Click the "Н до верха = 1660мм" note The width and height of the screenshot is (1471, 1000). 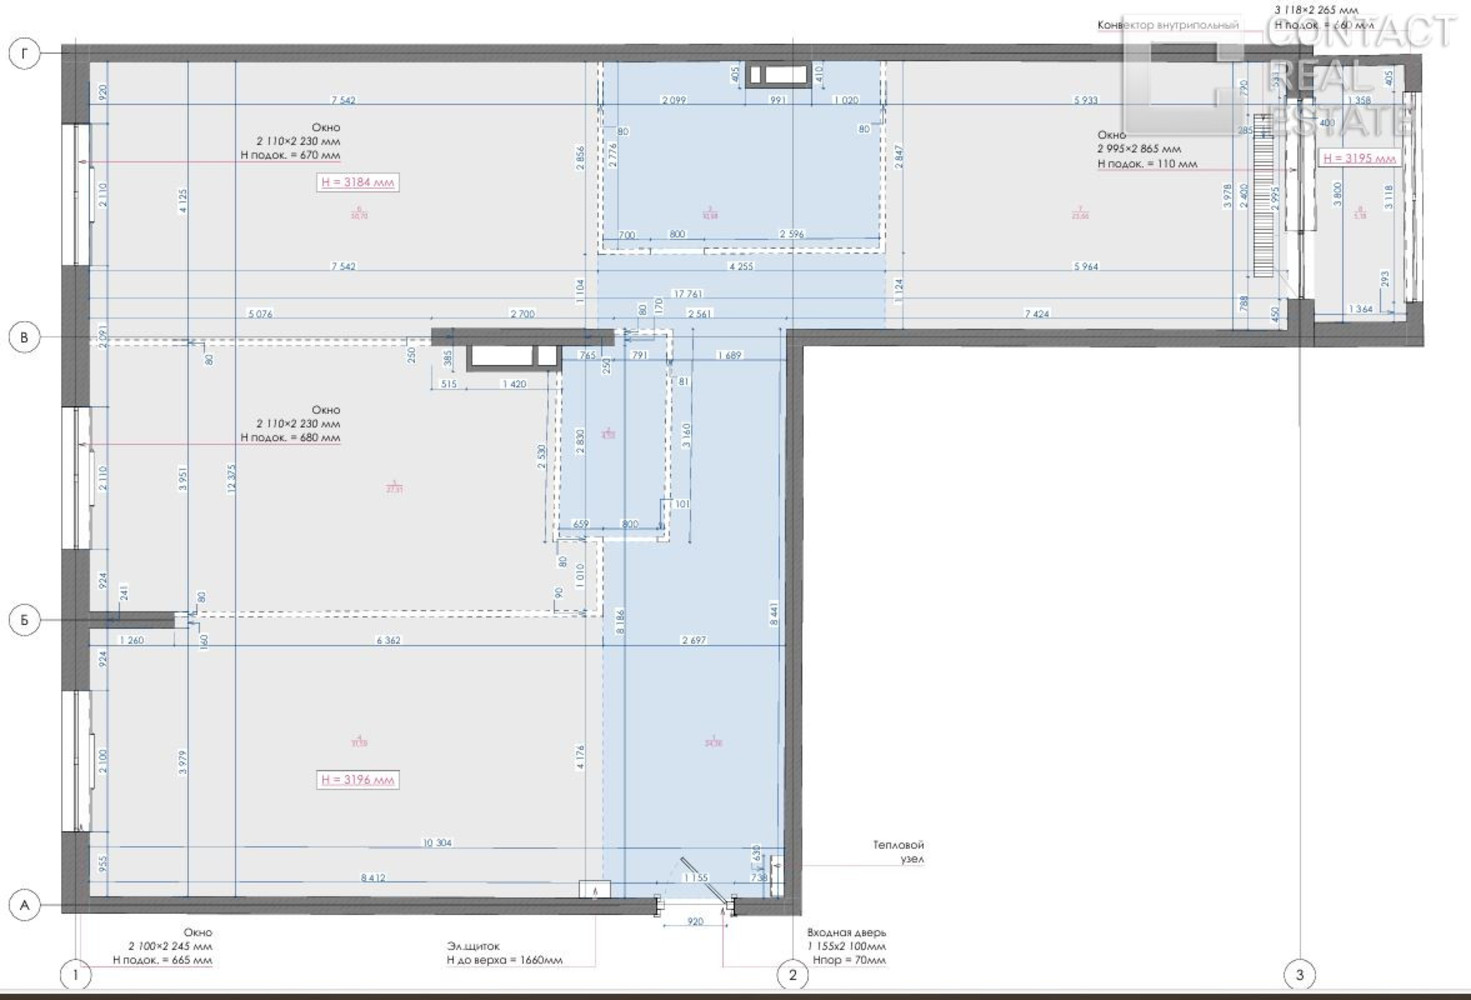coord(504,960)
